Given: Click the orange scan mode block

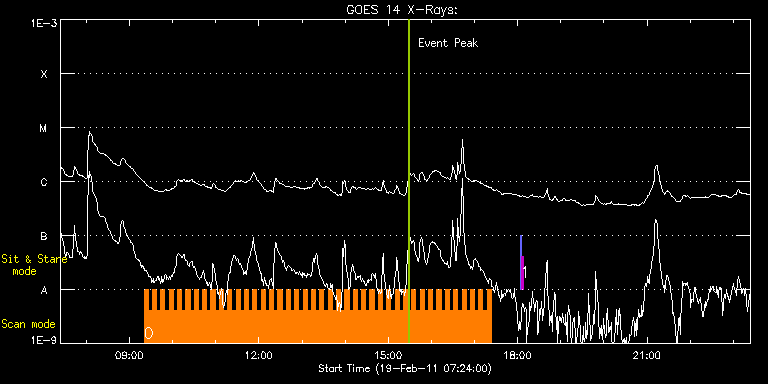Looking at the screenshot, I should pos(318,316).
